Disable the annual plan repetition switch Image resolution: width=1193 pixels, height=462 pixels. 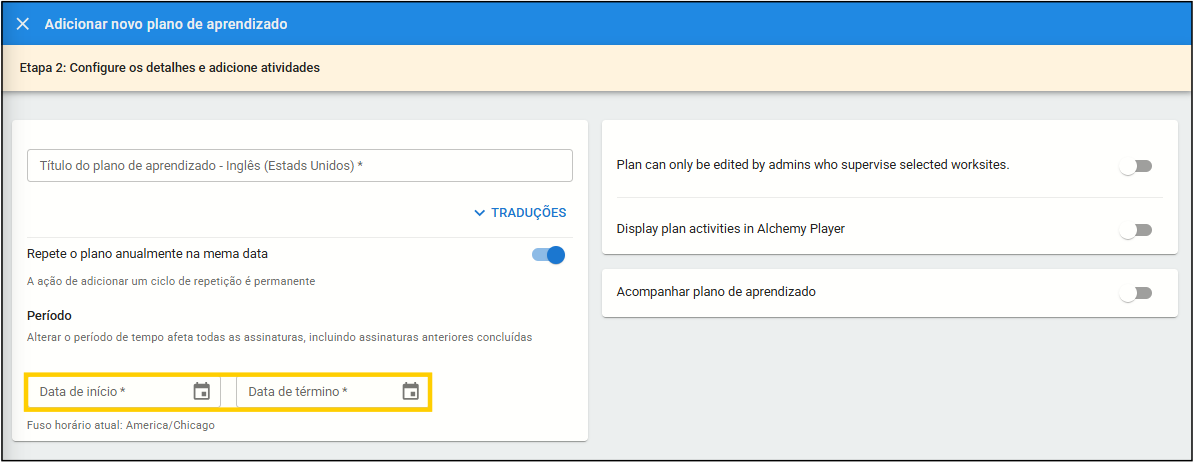(x=549, y=255)
